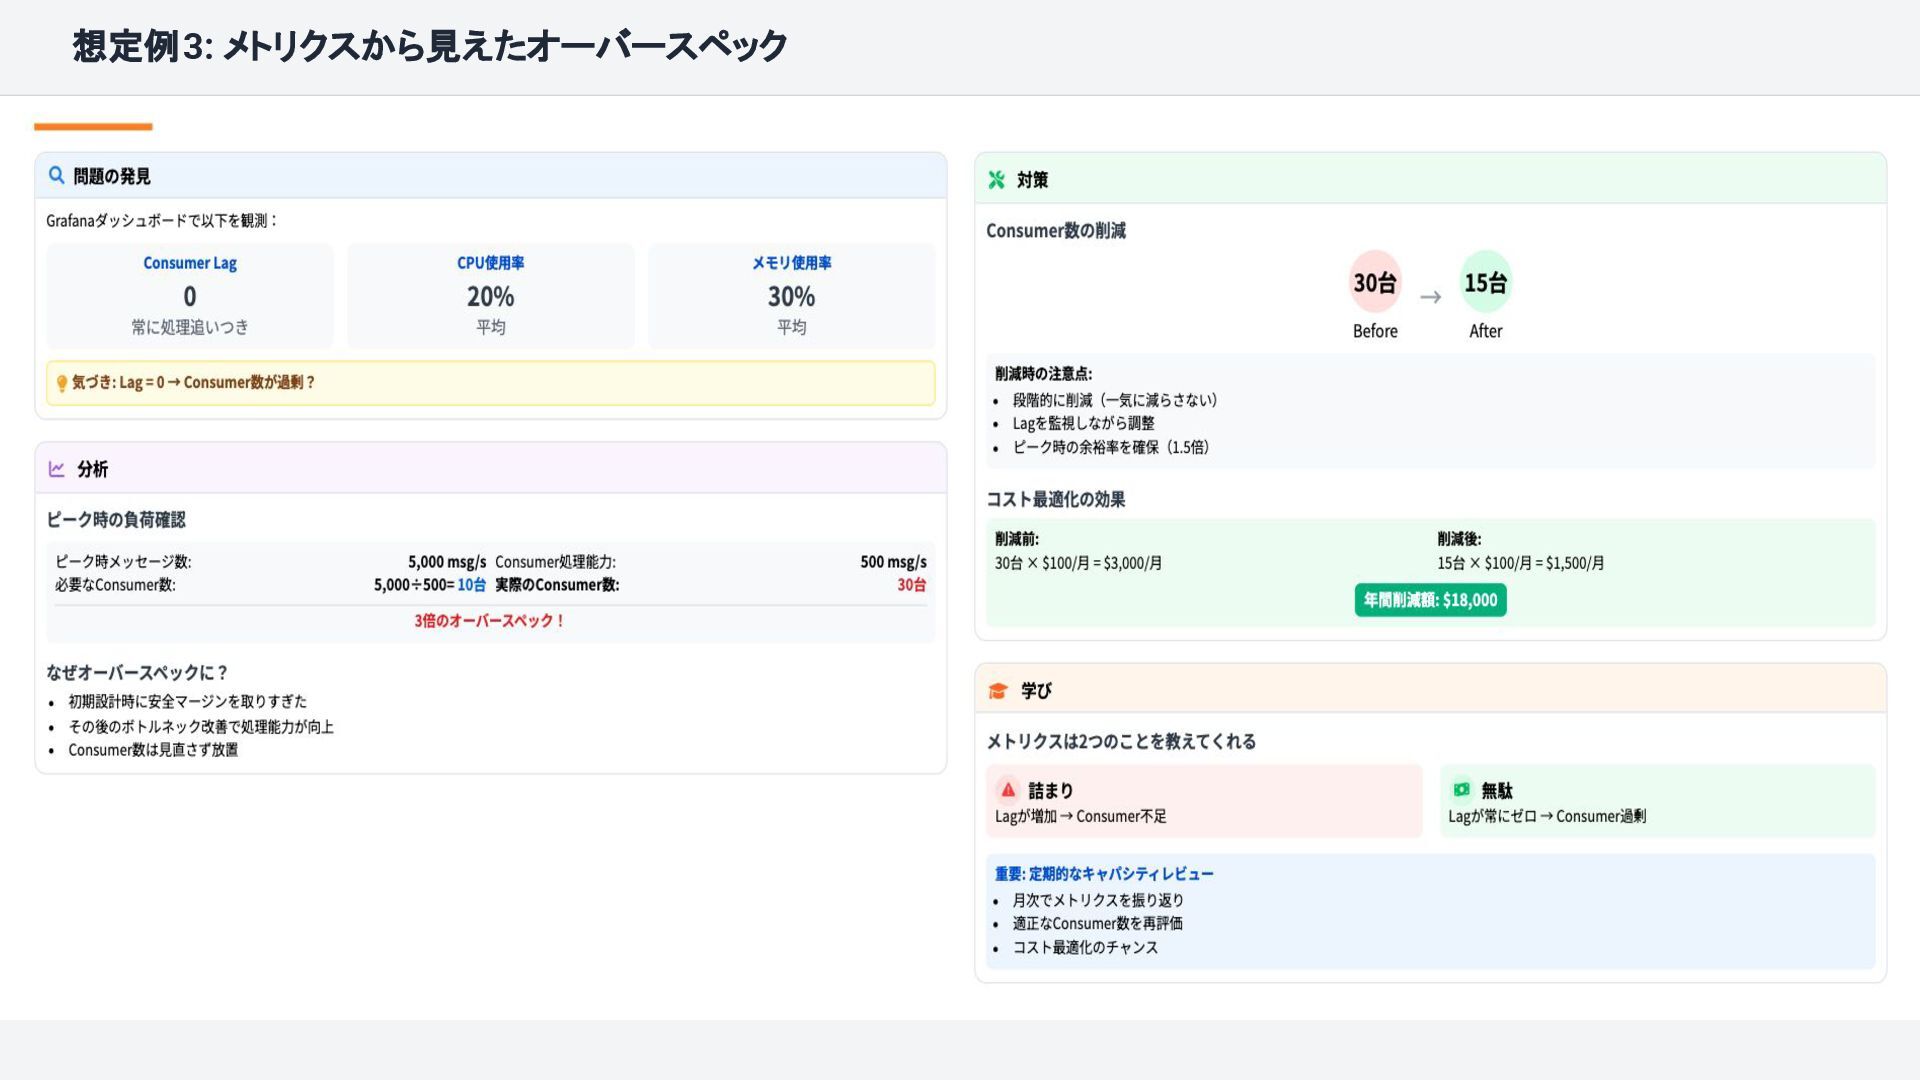
Task: Click the 年間削減額: $18,000 green badge
Action: point(1430,600)
